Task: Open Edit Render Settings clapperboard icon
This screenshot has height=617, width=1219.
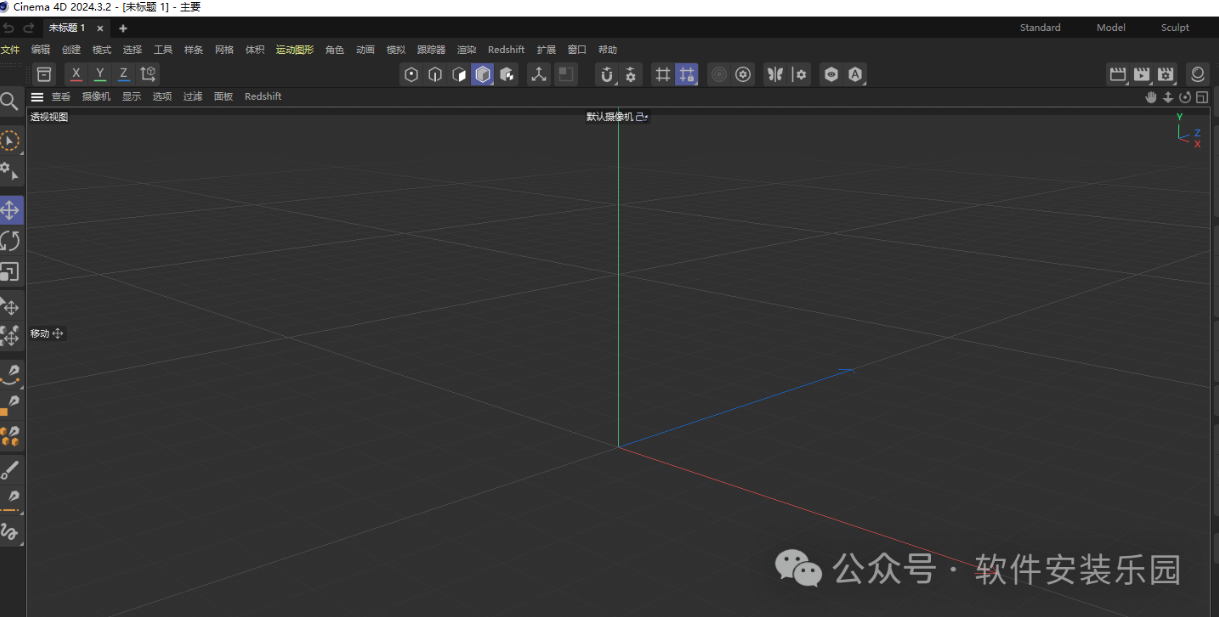Action: [x=1165, y=74]
